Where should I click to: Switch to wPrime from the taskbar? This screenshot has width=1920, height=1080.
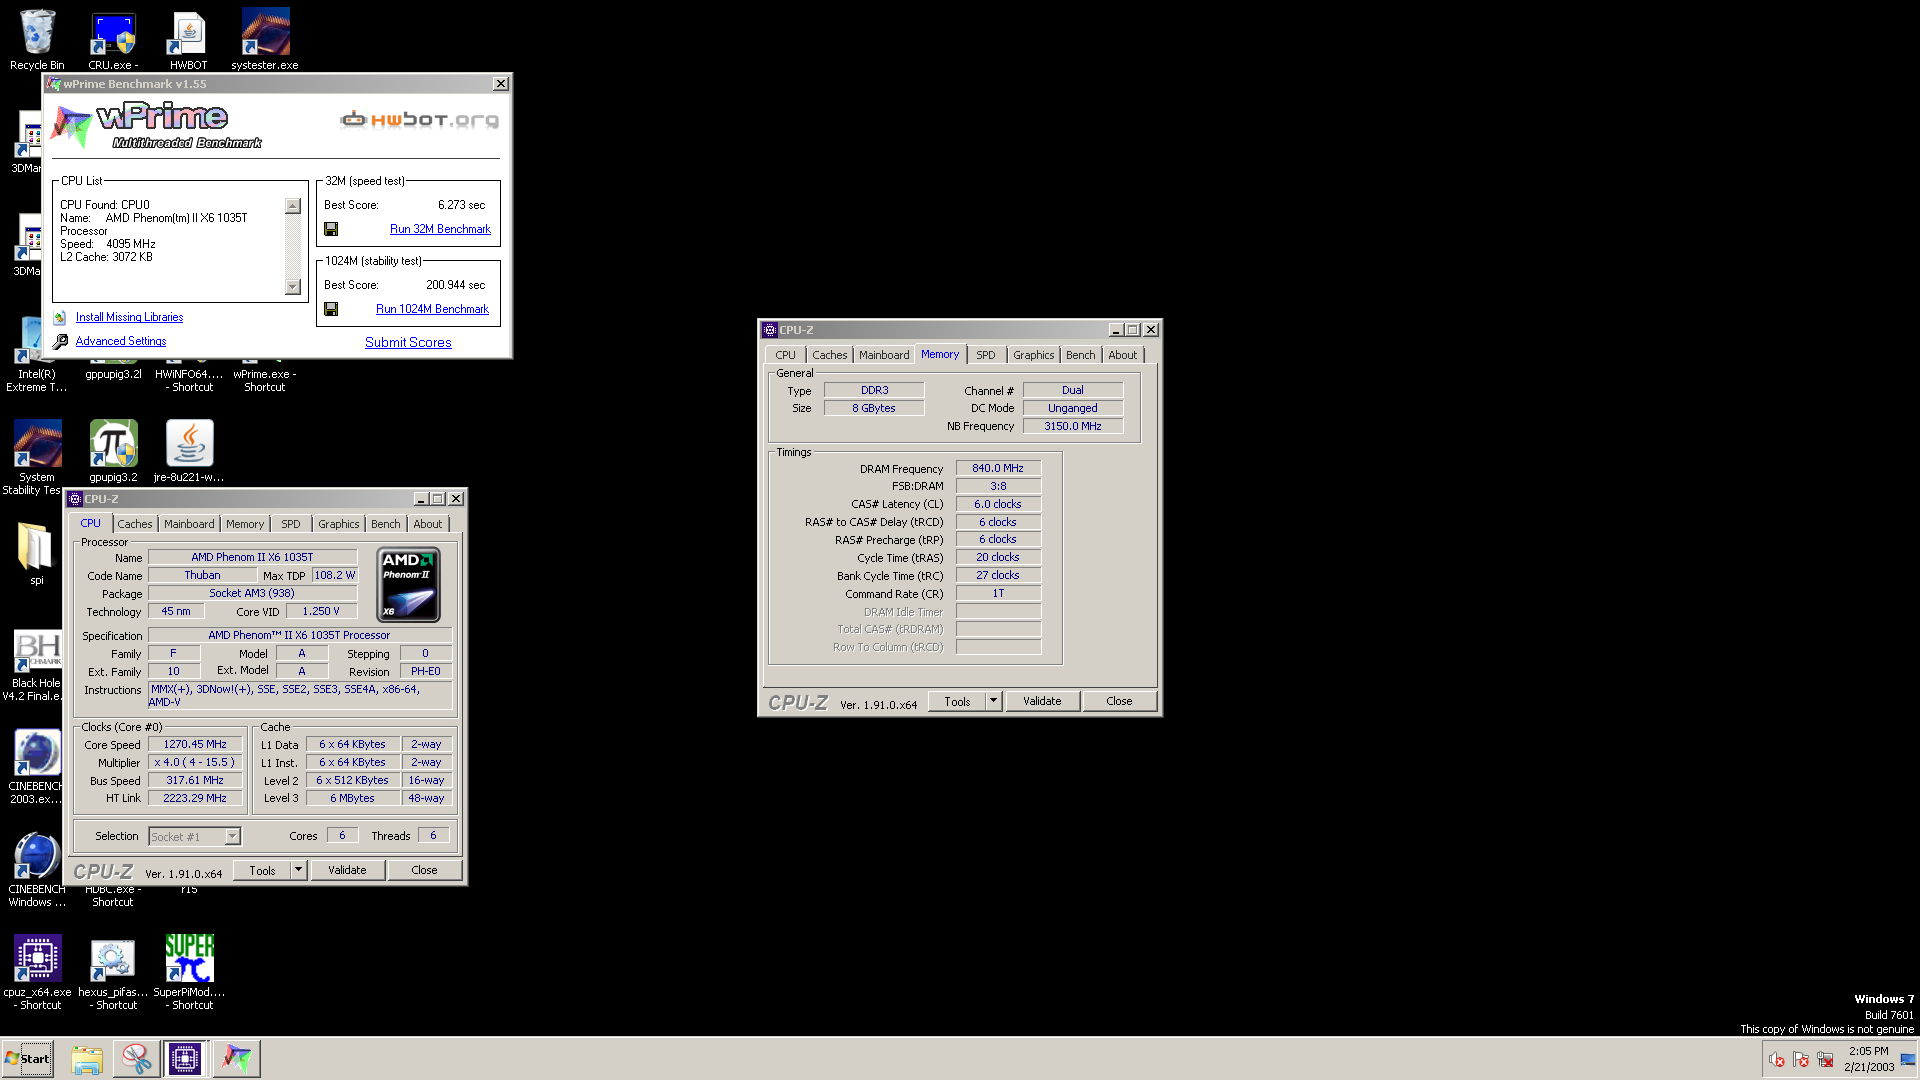[x=236, y=1059]
